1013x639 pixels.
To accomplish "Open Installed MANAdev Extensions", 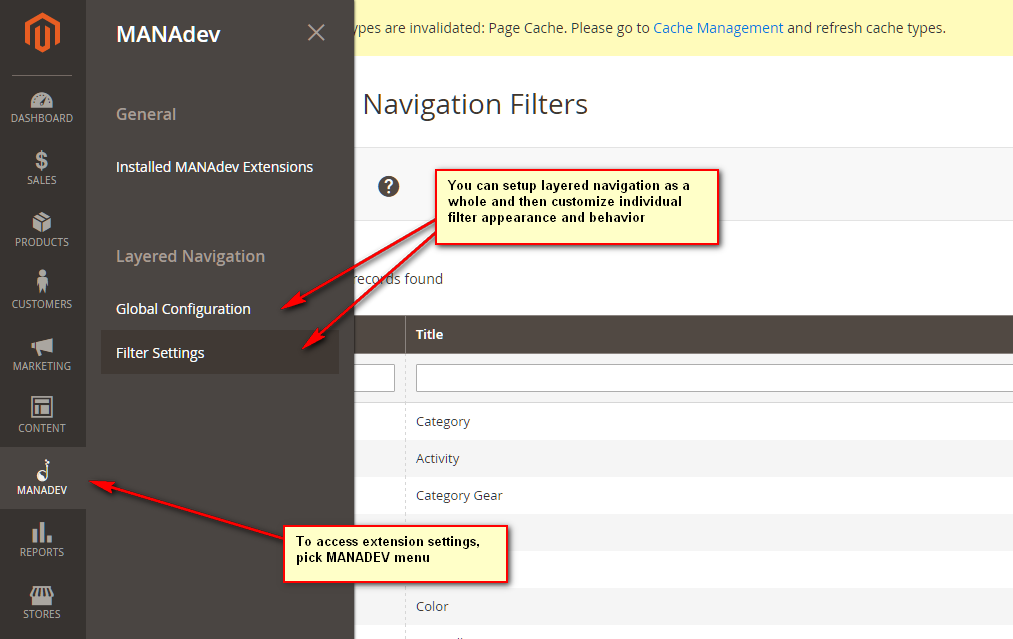I will click(214, 167).
